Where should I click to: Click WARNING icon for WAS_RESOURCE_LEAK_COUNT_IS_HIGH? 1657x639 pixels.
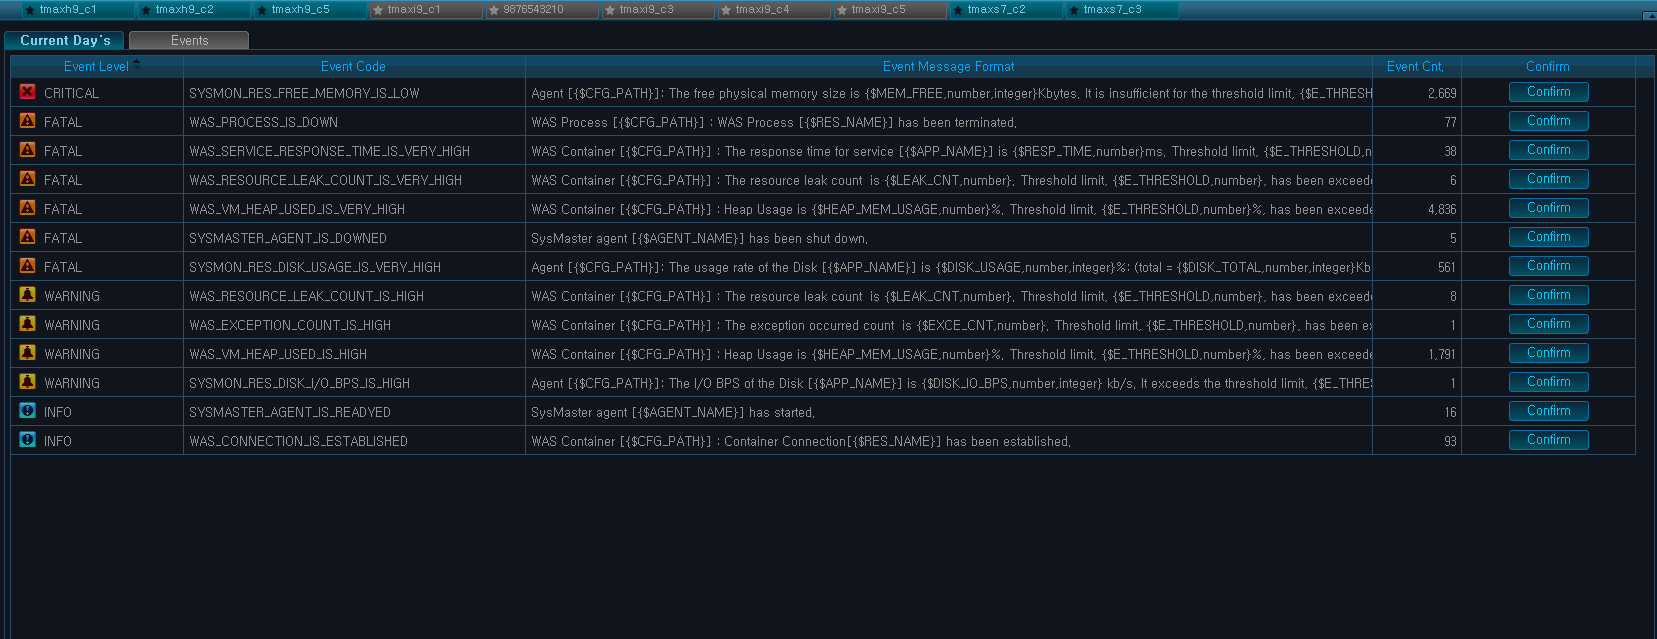(27, 295)
